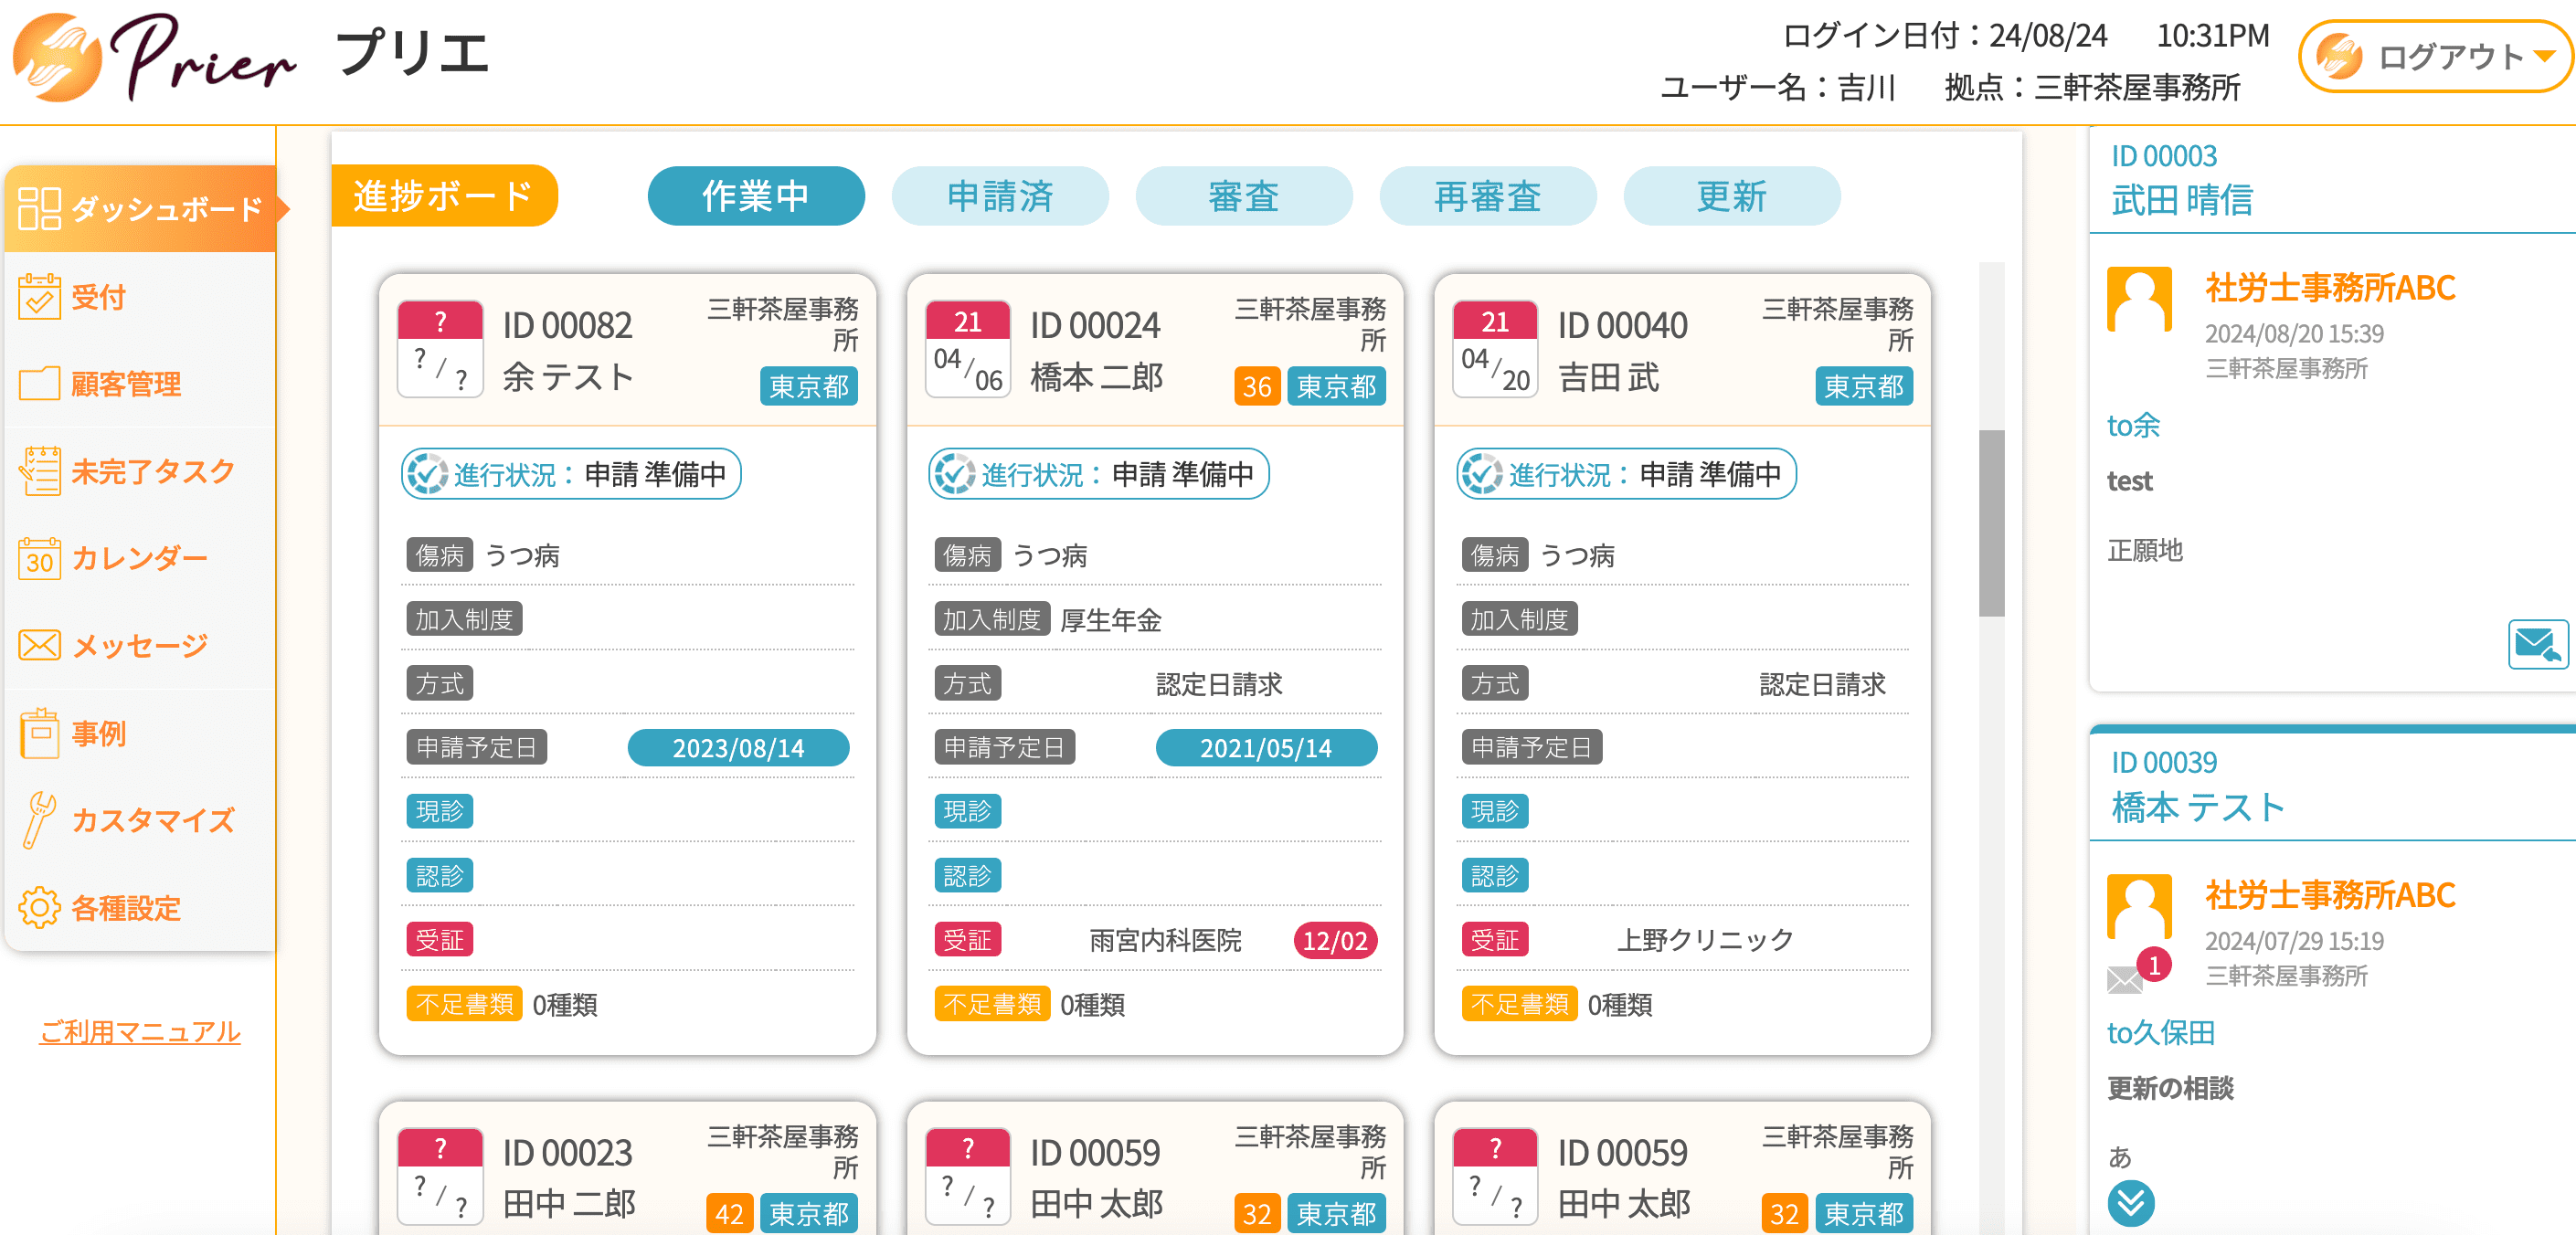
Task: Click orange 42 badge on ID 00023
Action: pyautogui.click(x=730, y=1213)
